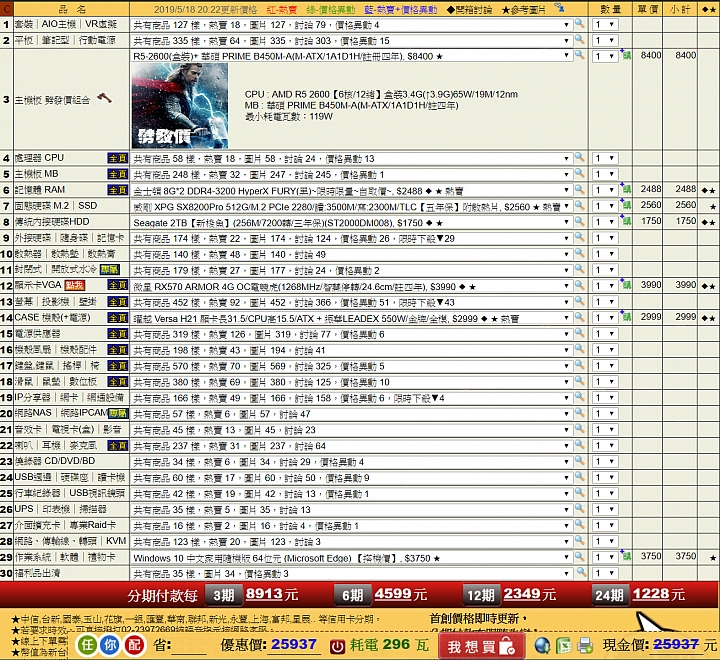
Task: Click the 8913元 installment amount
Action: click(x=272, y=594)
